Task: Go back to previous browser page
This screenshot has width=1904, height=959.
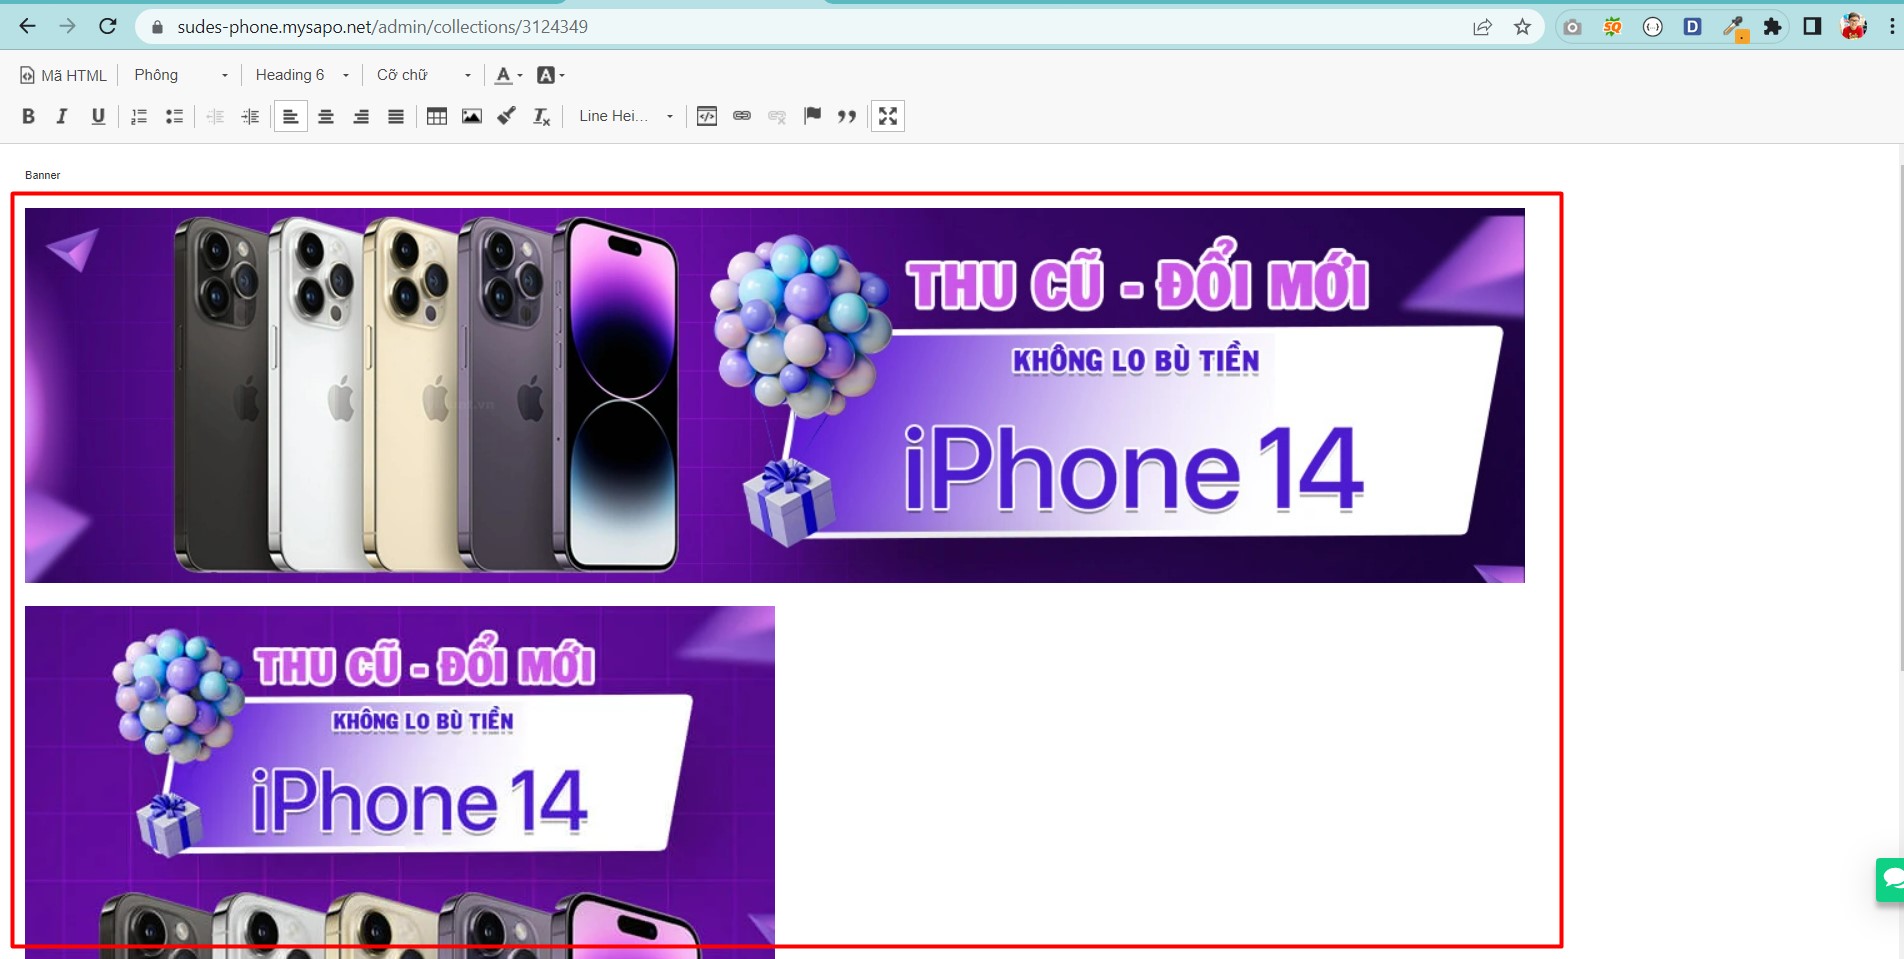Action: pyautogui.click(x=27, y=26)
